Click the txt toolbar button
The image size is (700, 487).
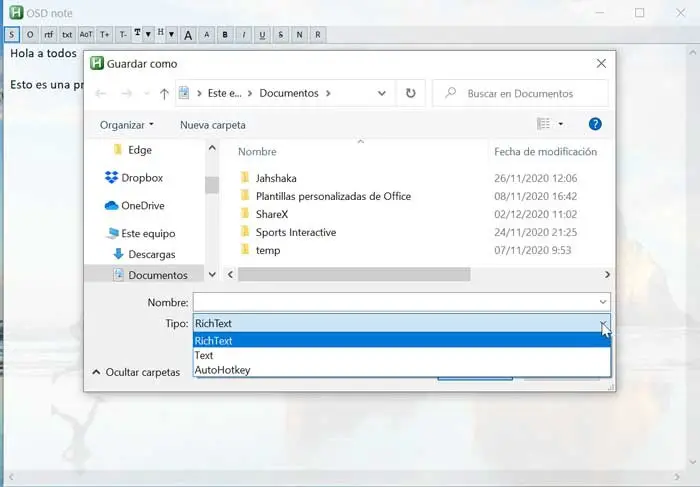pos(67,34)
